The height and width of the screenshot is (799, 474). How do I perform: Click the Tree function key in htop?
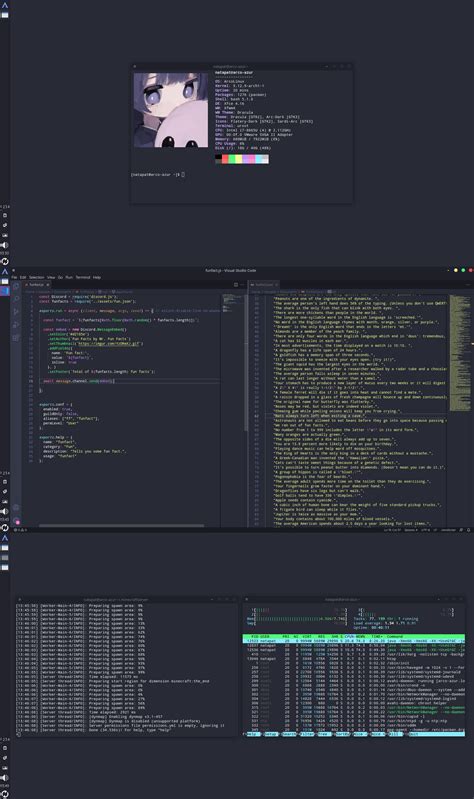click(x=324, y=734)
